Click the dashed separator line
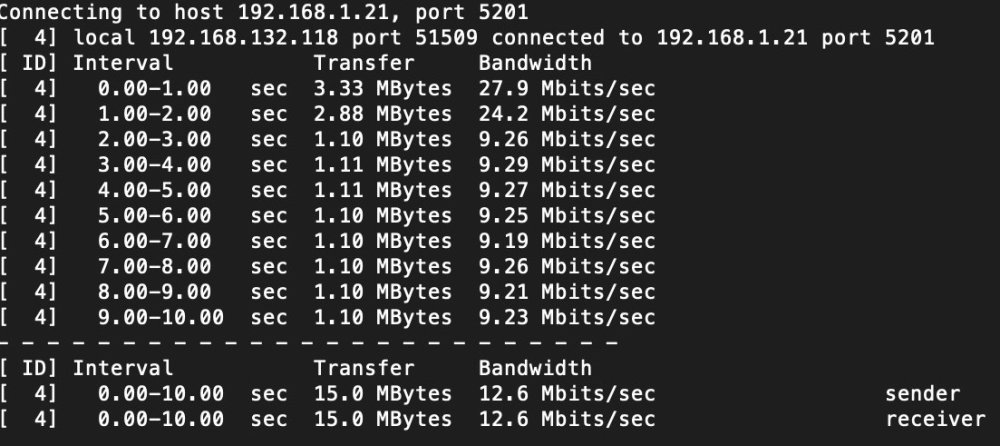Viewport: 1000px width, 446px height. point(308,343)
